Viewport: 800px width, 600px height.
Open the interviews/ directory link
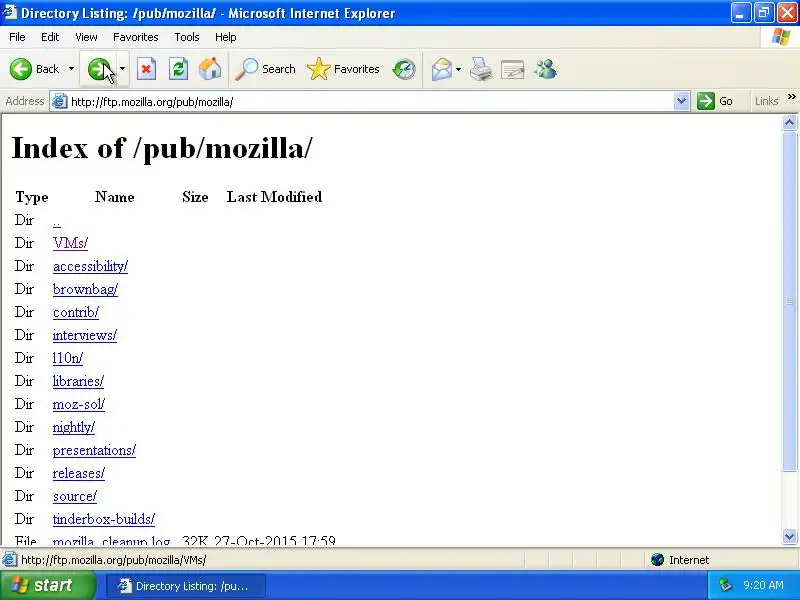tap(85, 335)
